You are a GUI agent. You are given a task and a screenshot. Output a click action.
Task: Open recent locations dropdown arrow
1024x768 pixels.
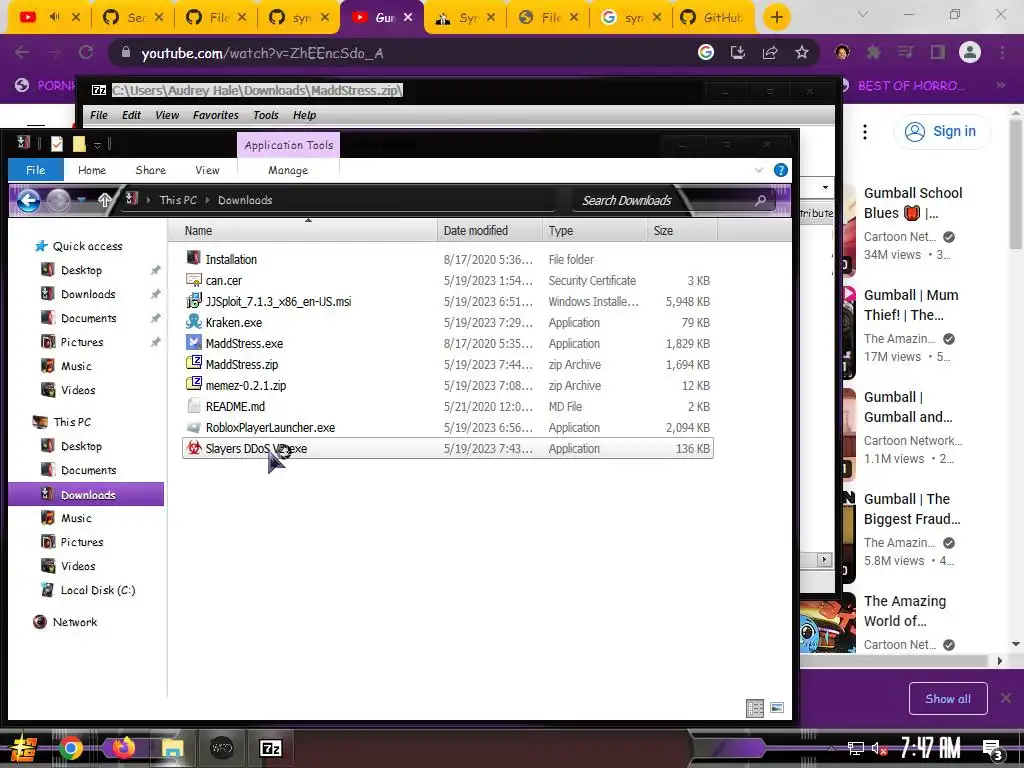pos(81,200)
